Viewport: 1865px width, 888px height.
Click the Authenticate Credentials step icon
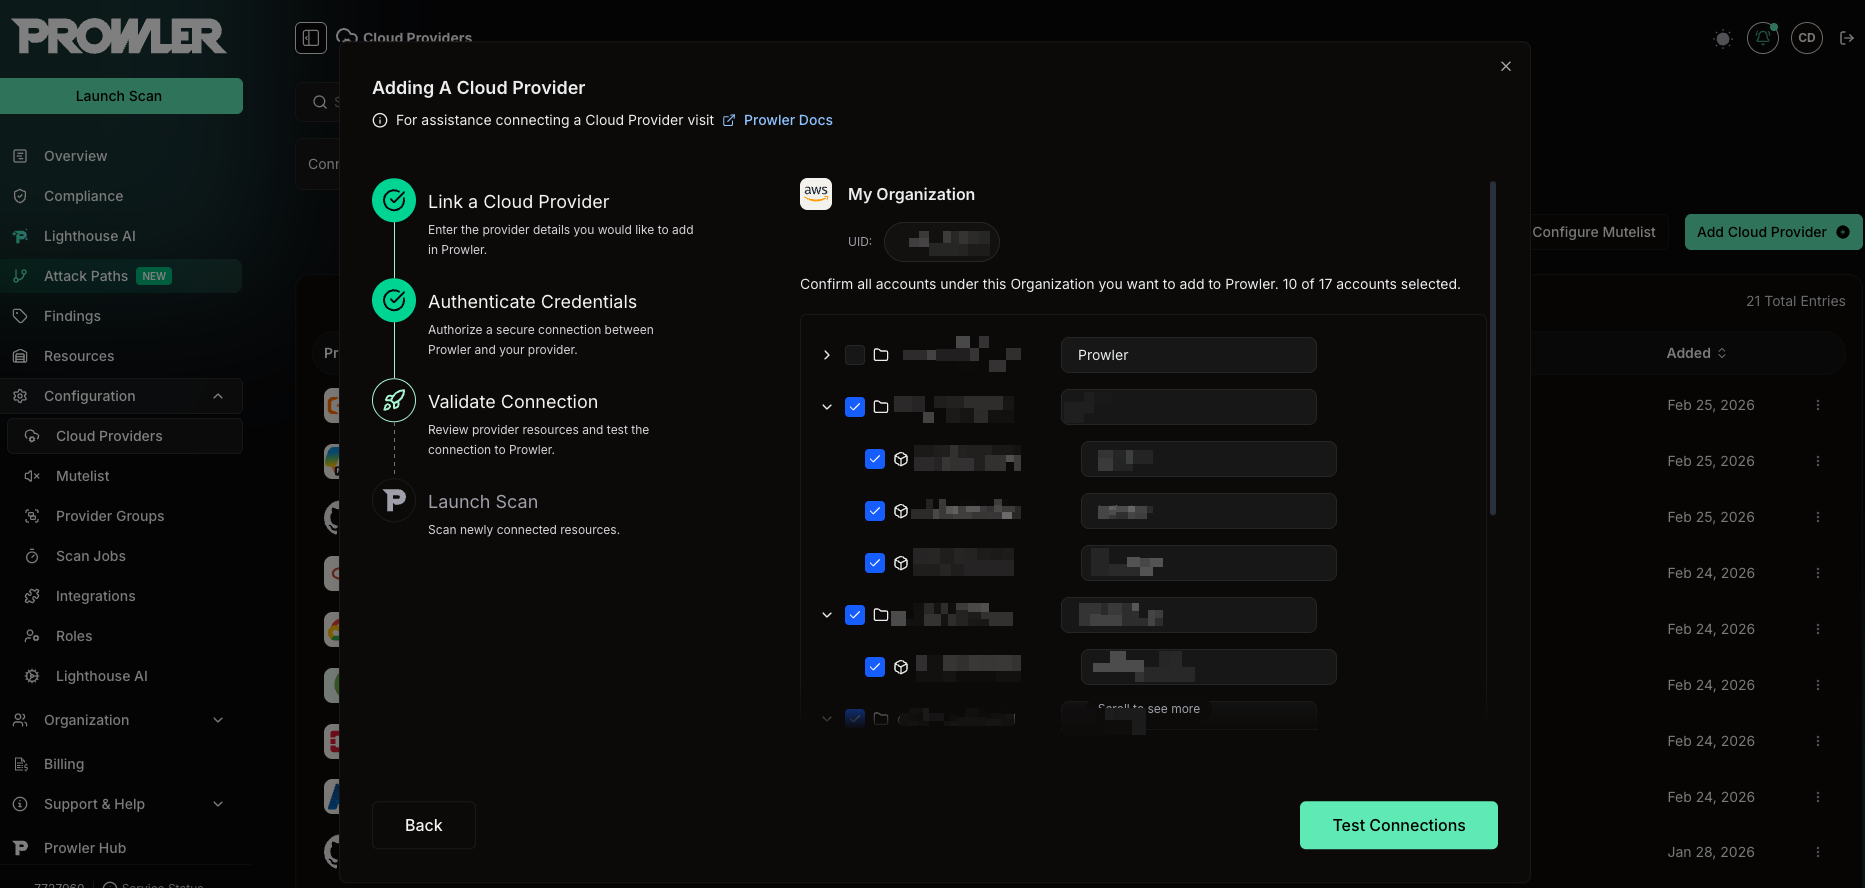[394, 301]
